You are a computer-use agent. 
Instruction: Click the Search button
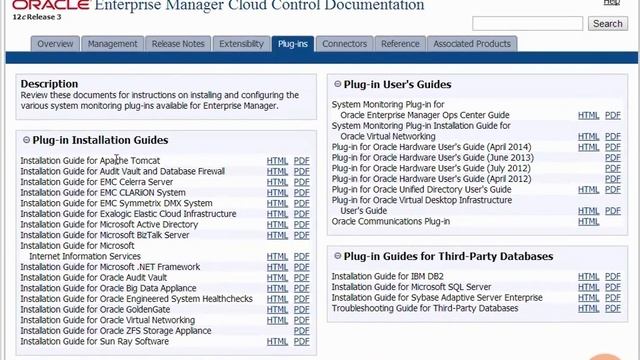pos(608,24)
